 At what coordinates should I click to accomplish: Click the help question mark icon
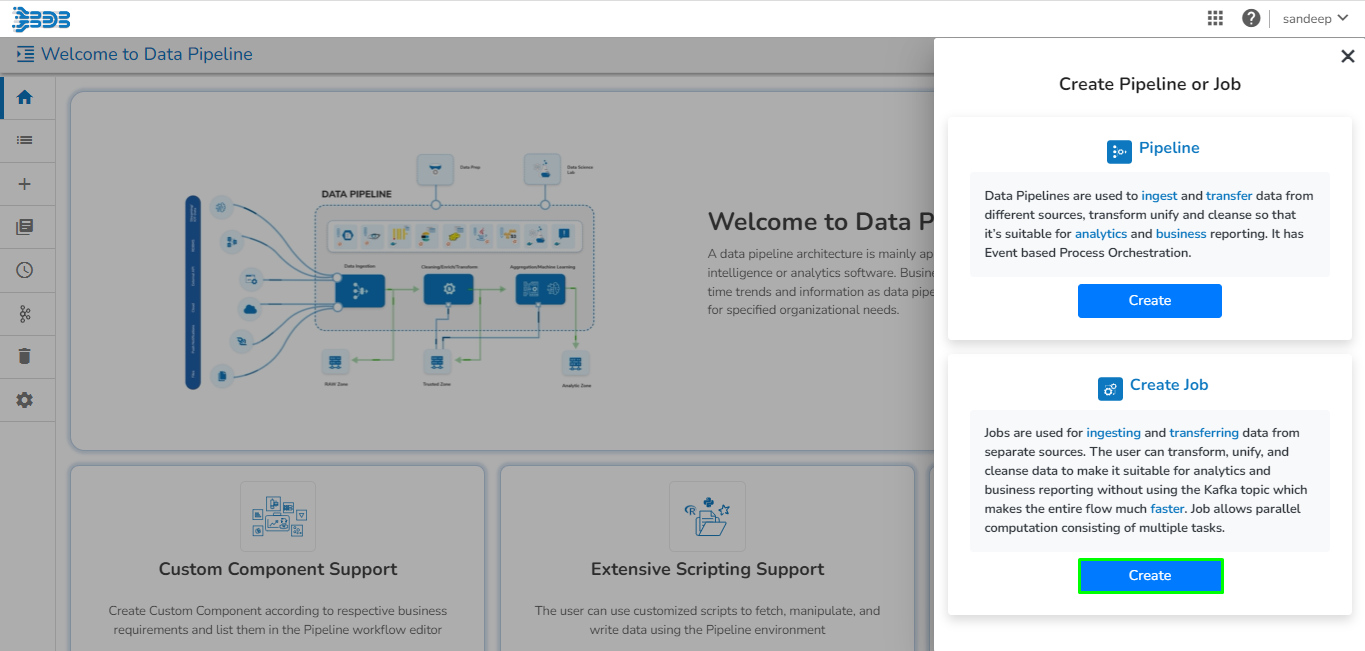point(1251,18)
